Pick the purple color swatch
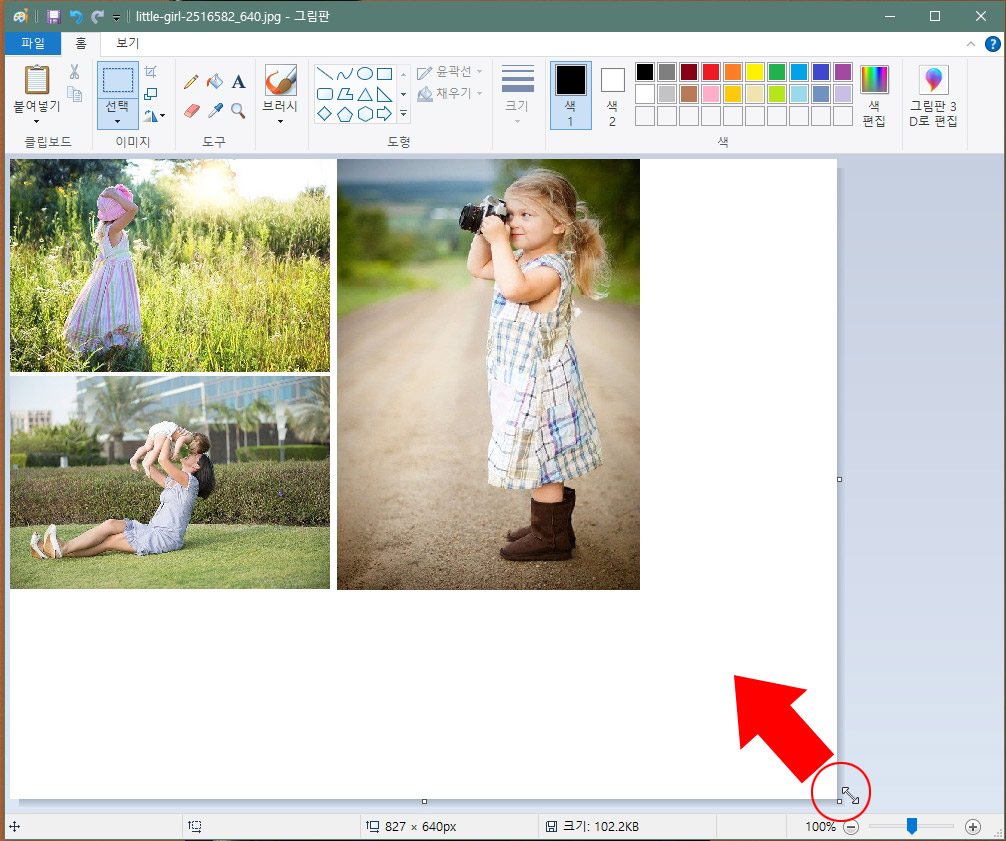Screen dimensions: 1006x841 pos(843,72)
